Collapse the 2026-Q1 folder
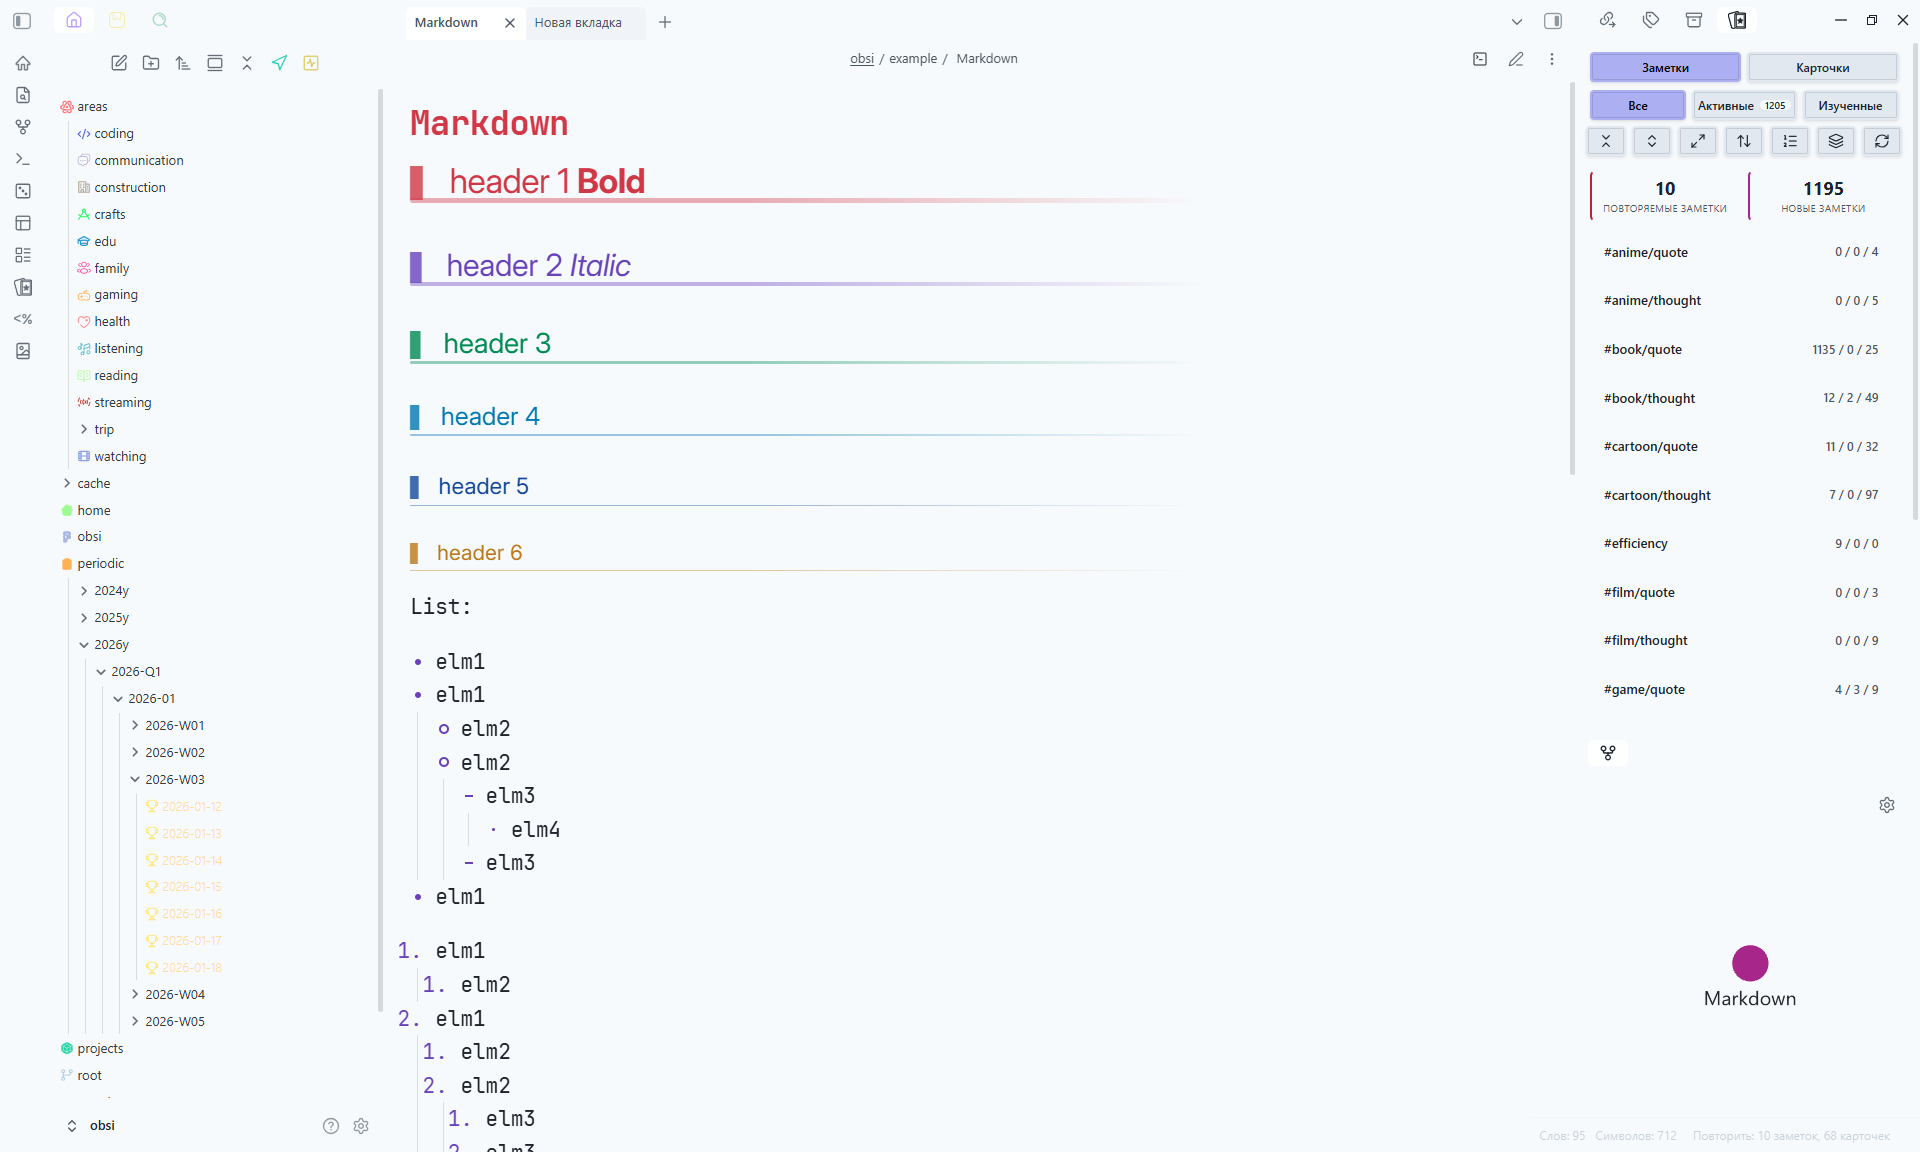This screenshot has height=1152, width=1920. click(x=101, y=672)
